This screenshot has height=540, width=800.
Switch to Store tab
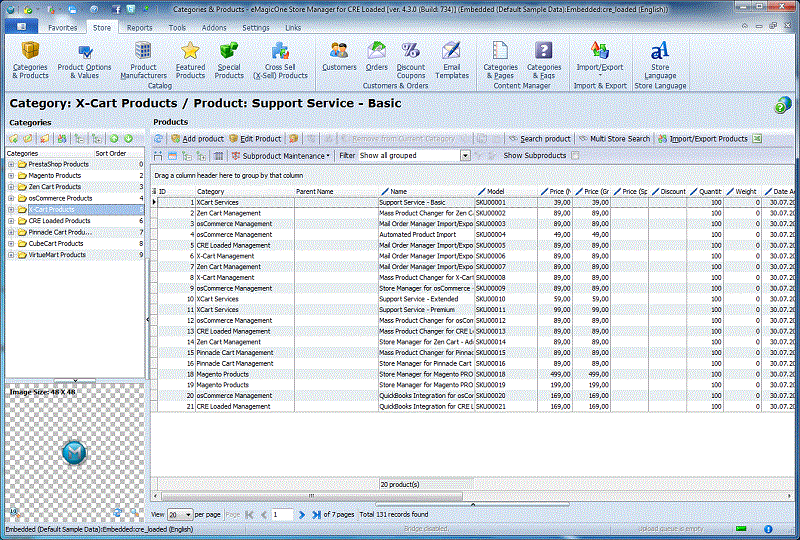click(102, 28)
